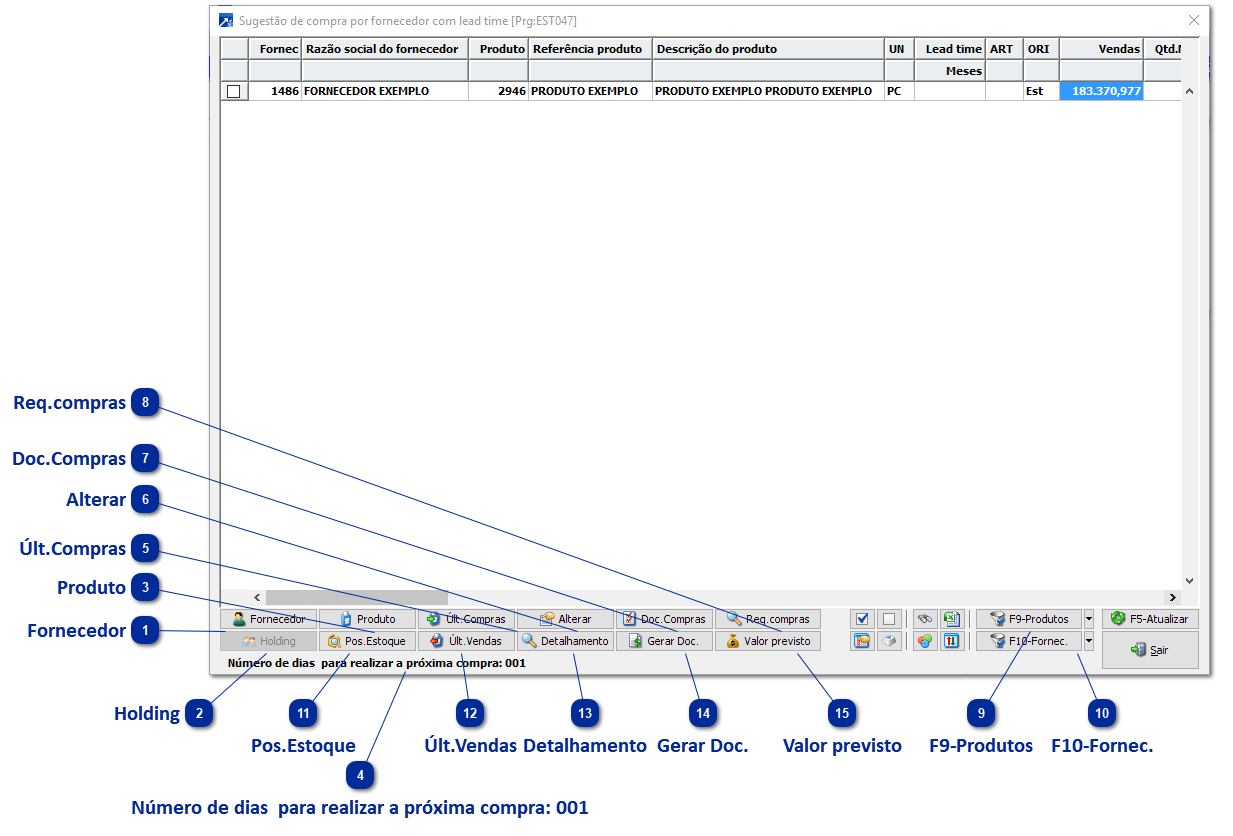Click filter field under Descrição do produto
Screen dimensions: 1233x836
point(768,71)
